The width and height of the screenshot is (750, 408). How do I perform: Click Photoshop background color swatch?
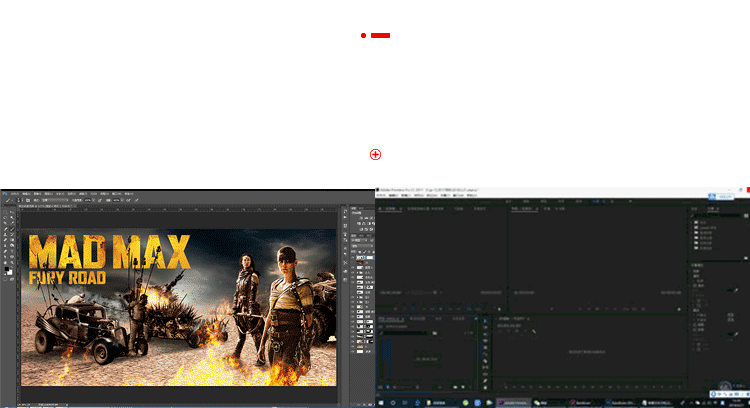click(x=11, y=273)
